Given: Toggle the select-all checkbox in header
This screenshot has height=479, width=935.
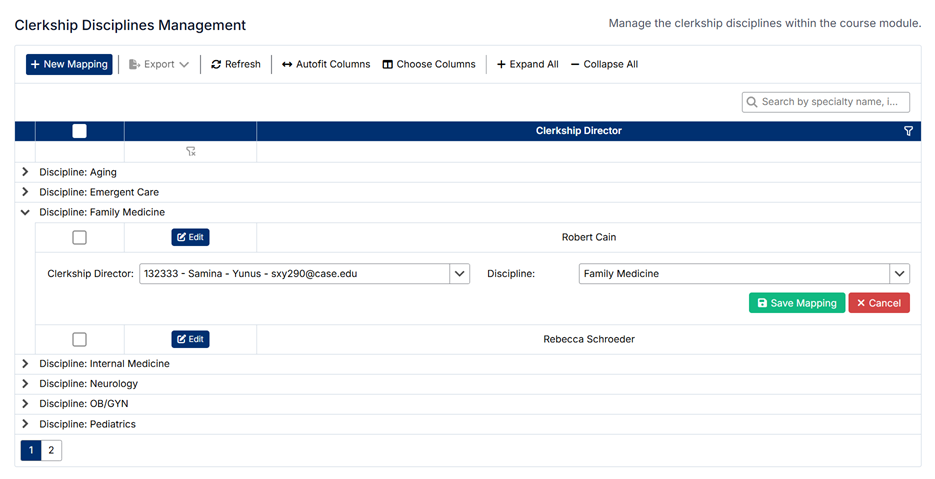Looking at the screenshot, I should tap(80, 131).
